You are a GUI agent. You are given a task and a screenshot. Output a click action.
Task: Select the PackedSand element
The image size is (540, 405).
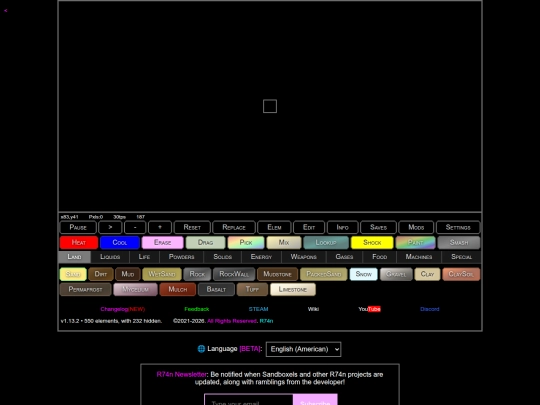pos(324,274)
